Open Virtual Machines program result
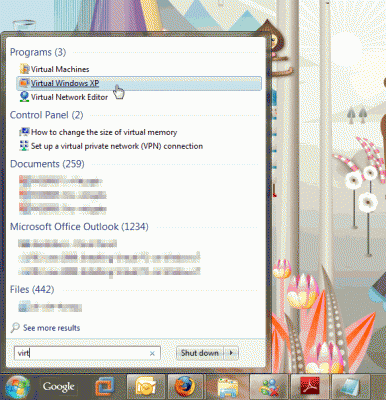Viewport: 386px width, 400px height. [x=60, y=69]
